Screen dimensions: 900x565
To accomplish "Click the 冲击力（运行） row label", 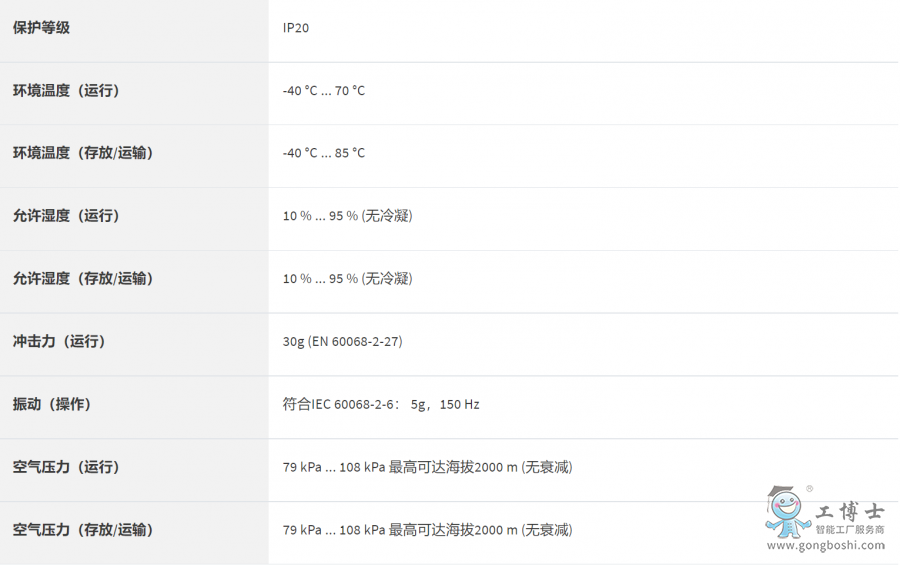I will (58, 342).
